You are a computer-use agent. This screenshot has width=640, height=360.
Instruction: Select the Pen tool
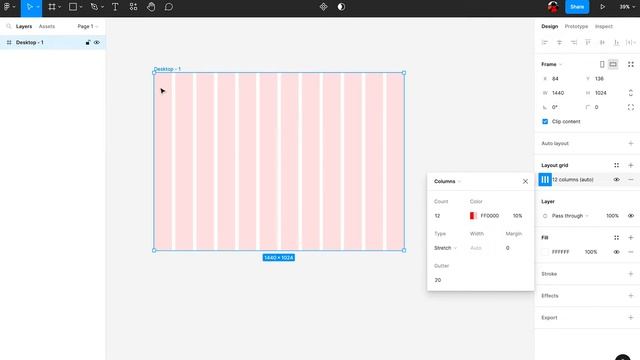[94, 7]
